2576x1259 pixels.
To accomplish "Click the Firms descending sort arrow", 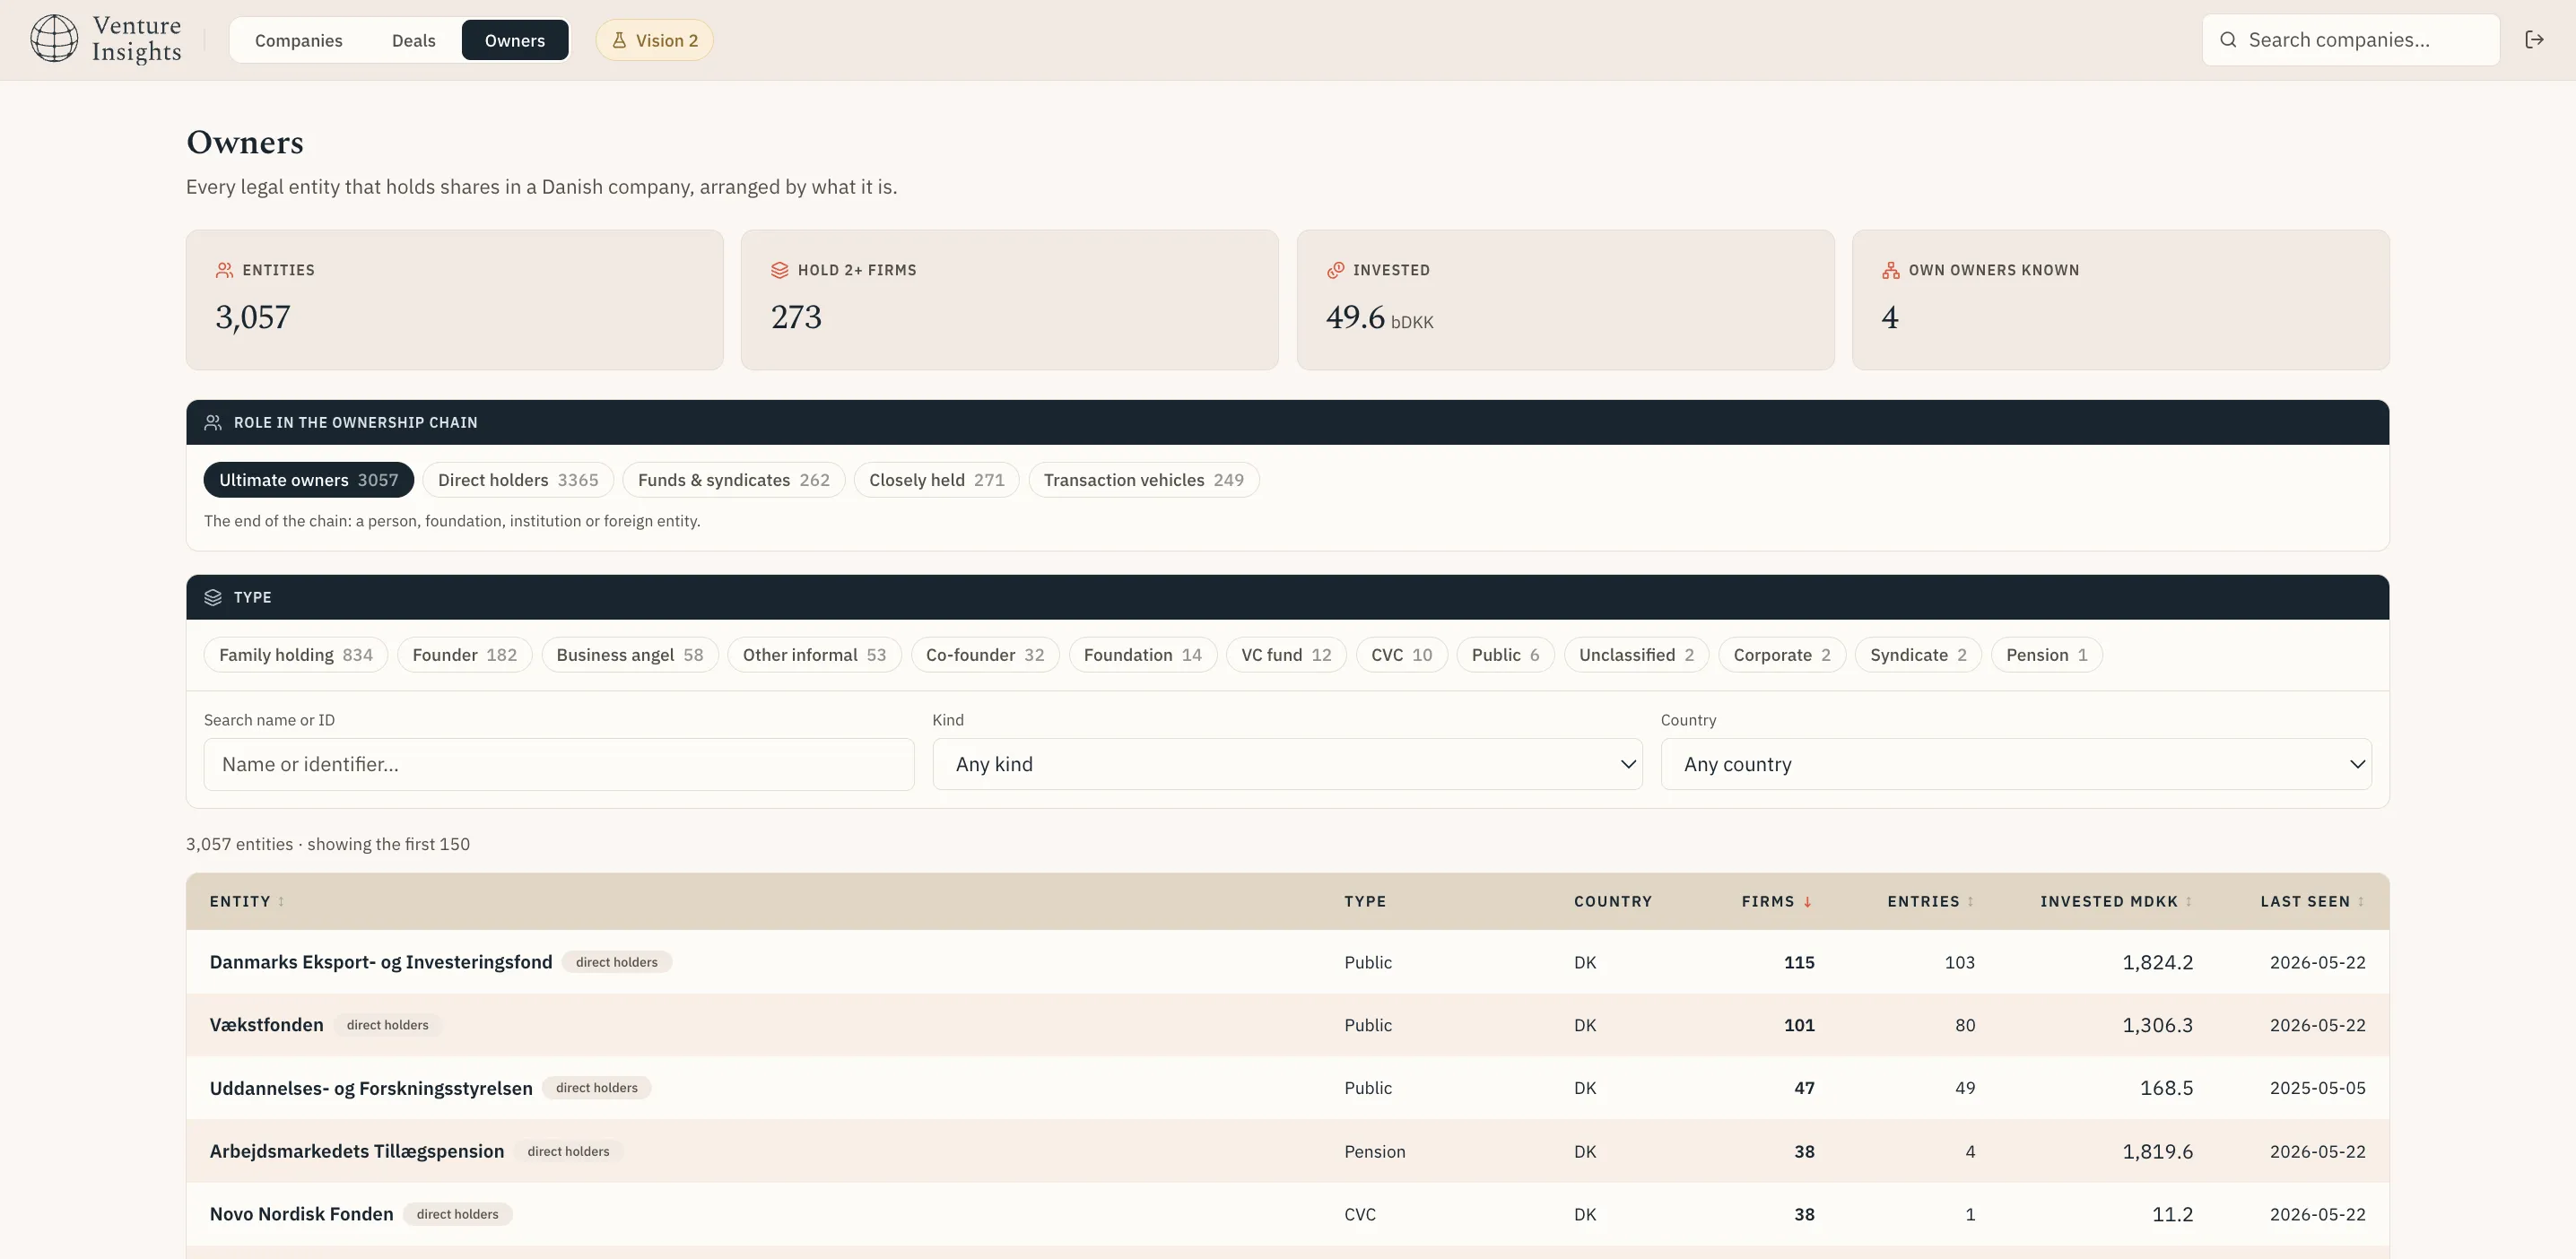I will [1808, 902].
